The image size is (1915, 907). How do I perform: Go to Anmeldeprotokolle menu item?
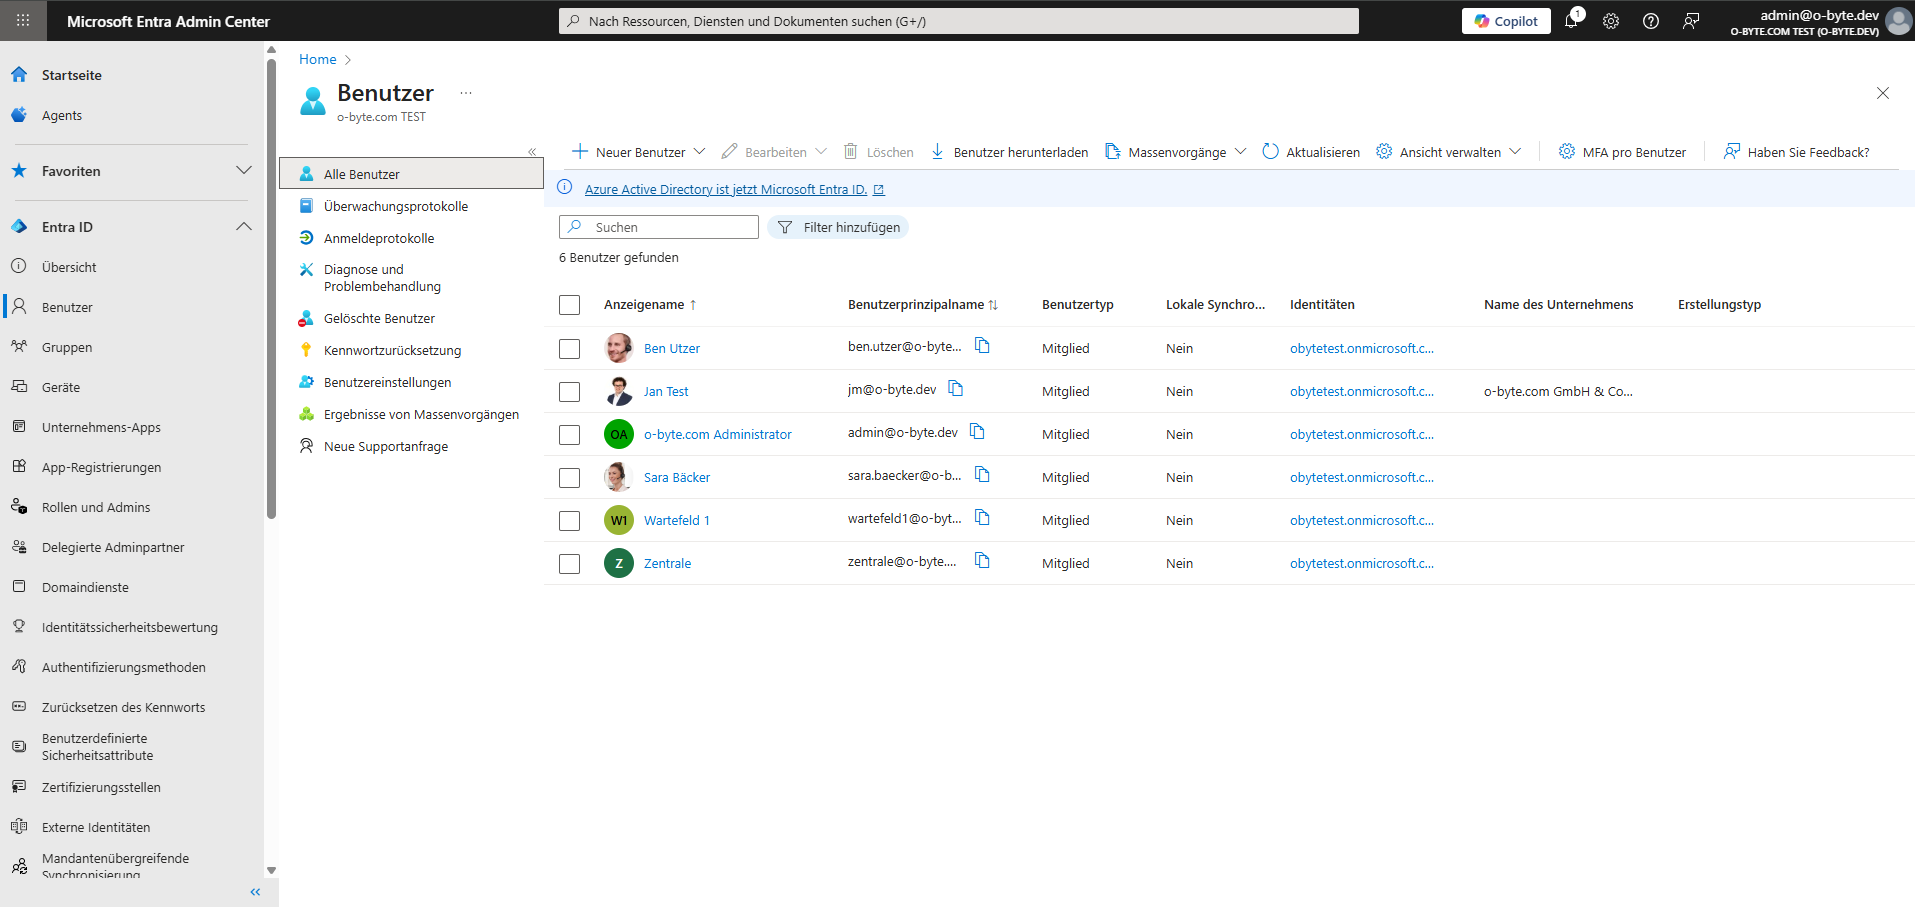(x=379, y=239)
